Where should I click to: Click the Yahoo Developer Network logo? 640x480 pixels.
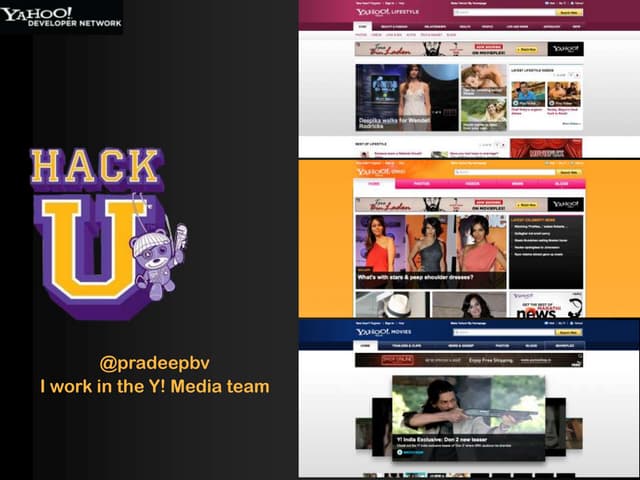[60, 16]
